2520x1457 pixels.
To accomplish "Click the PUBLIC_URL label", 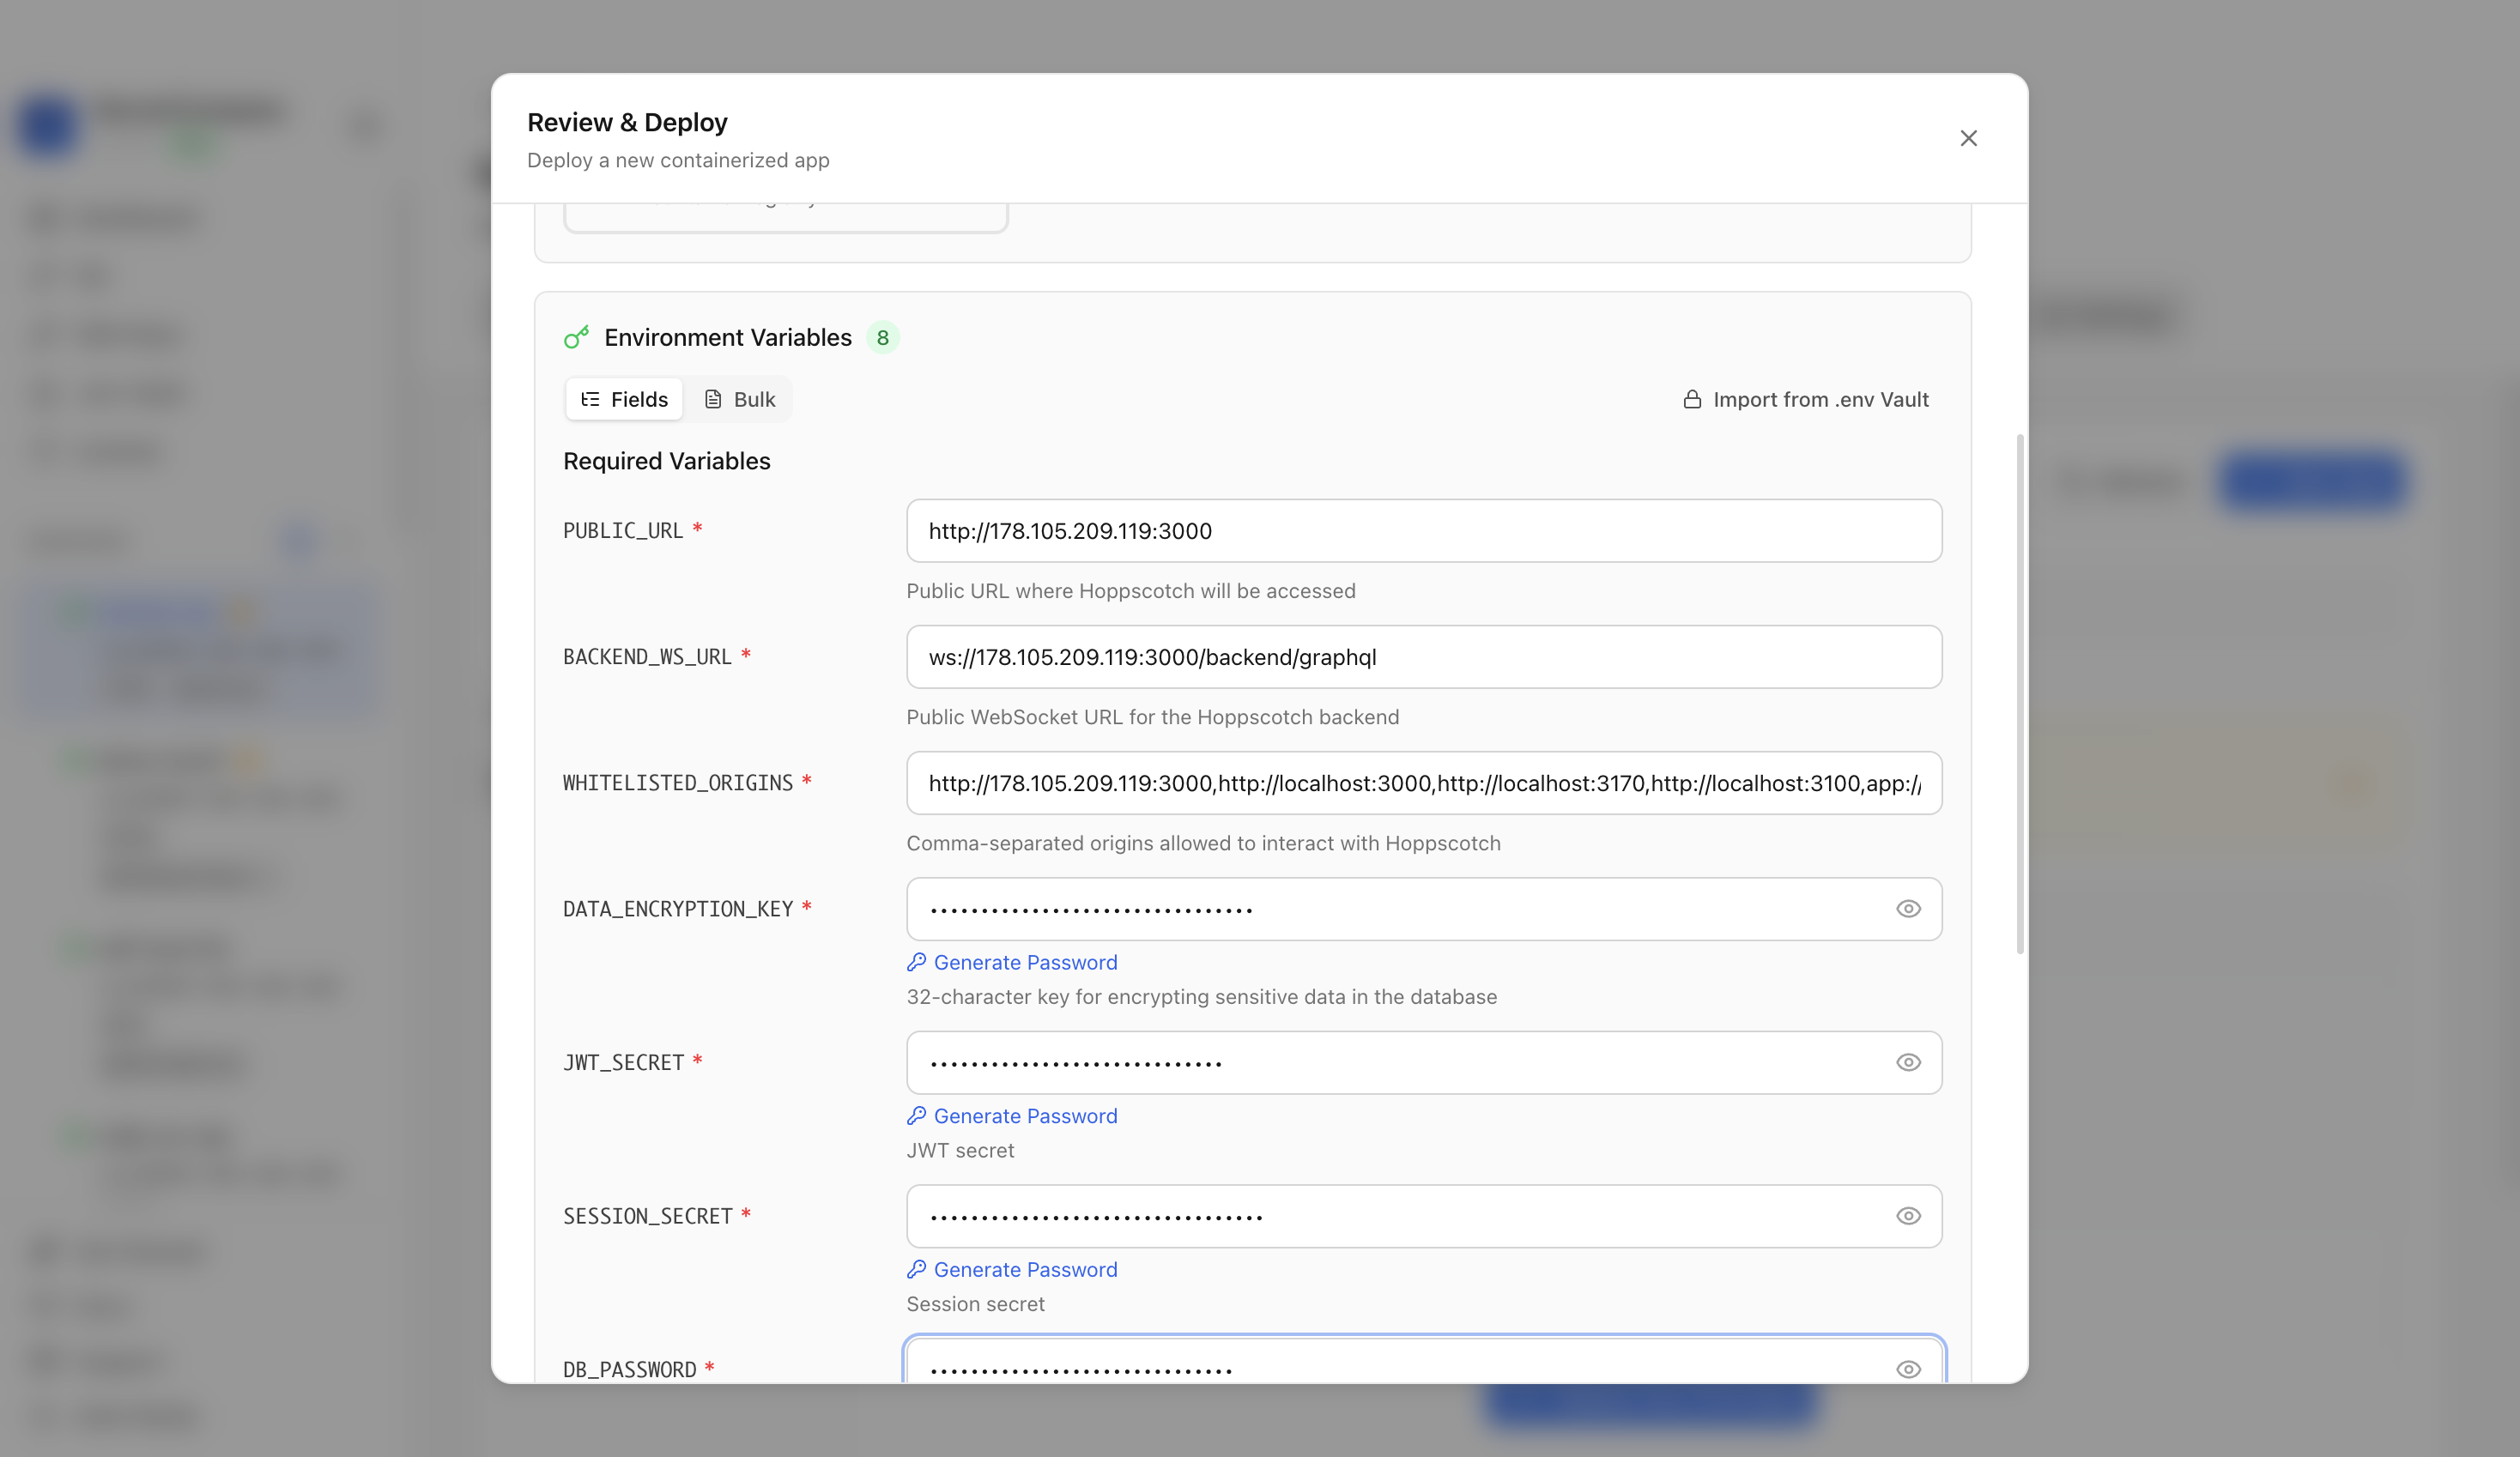I will pyautogui.click(x=622, y=531).
